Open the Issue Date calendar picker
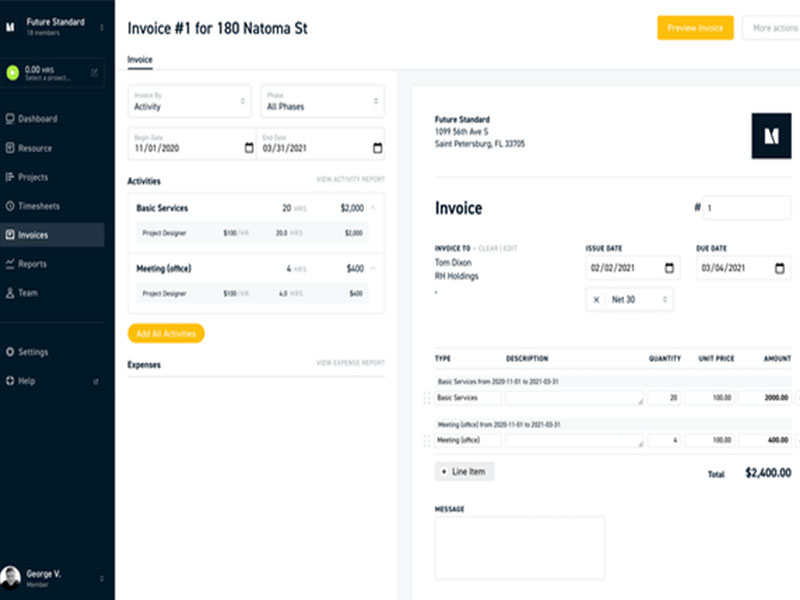The width and height of the screenshot is (800, 600). 668,268
